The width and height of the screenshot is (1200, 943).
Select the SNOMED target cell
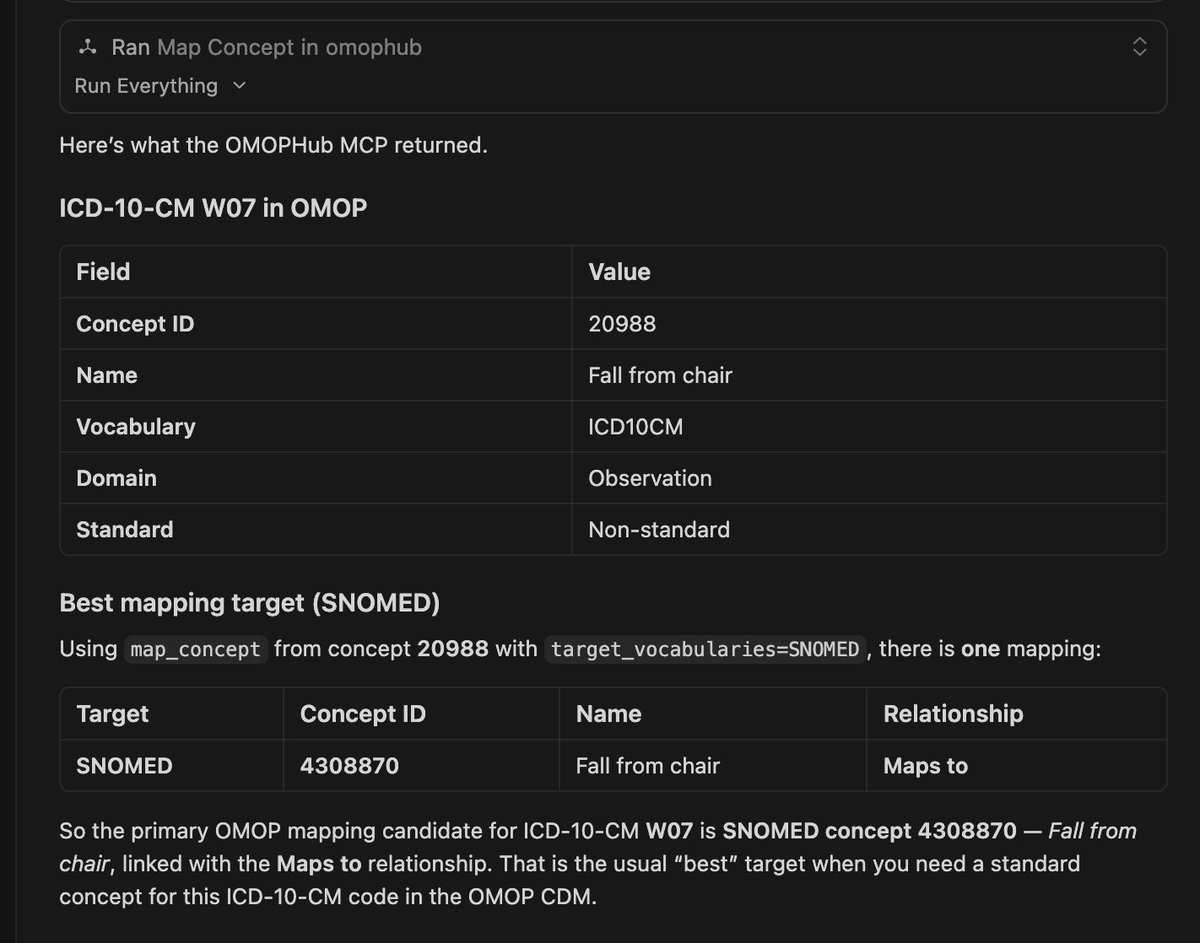172,765
